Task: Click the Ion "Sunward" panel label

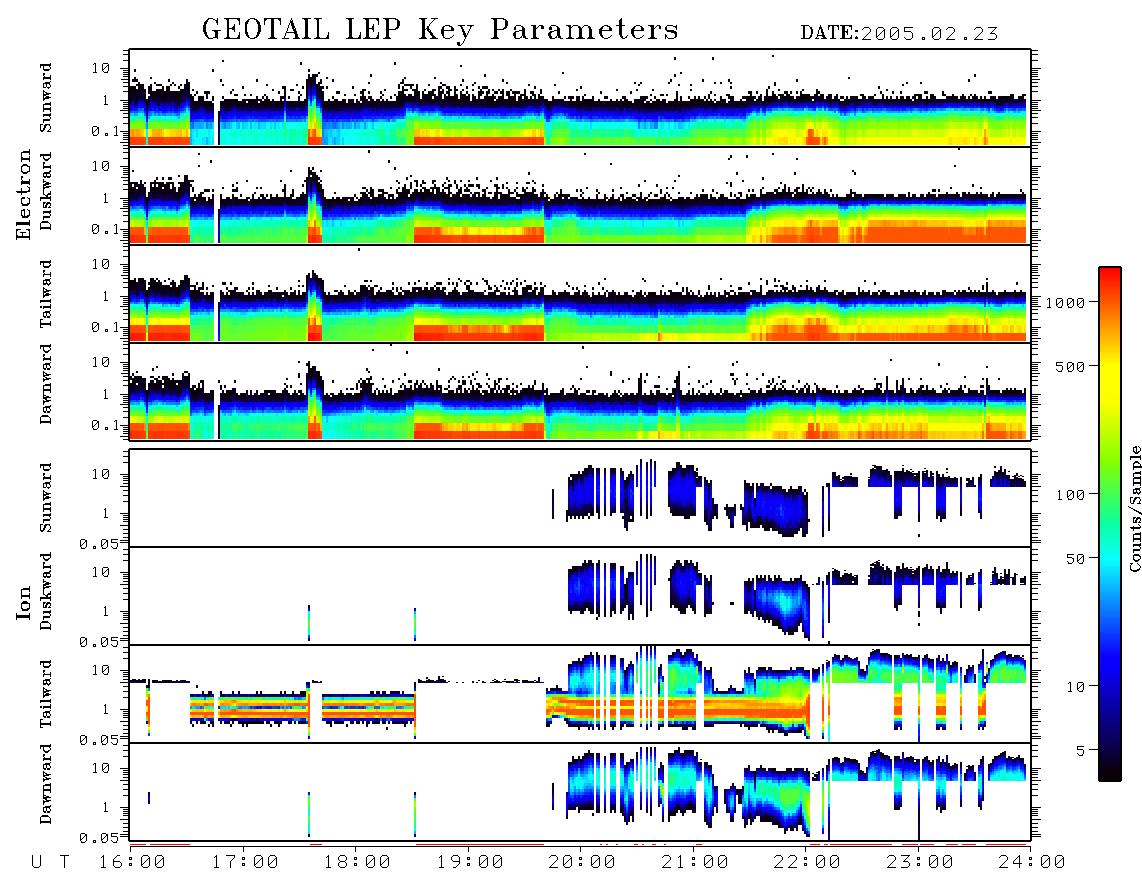Action: click(46, 497)
